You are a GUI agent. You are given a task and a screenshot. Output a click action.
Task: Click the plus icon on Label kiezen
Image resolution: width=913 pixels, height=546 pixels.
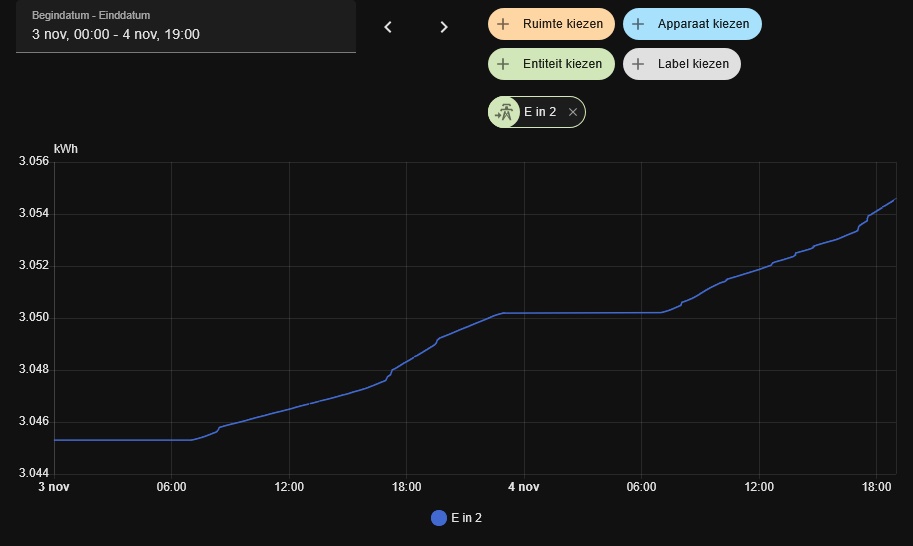pos(638,64)
